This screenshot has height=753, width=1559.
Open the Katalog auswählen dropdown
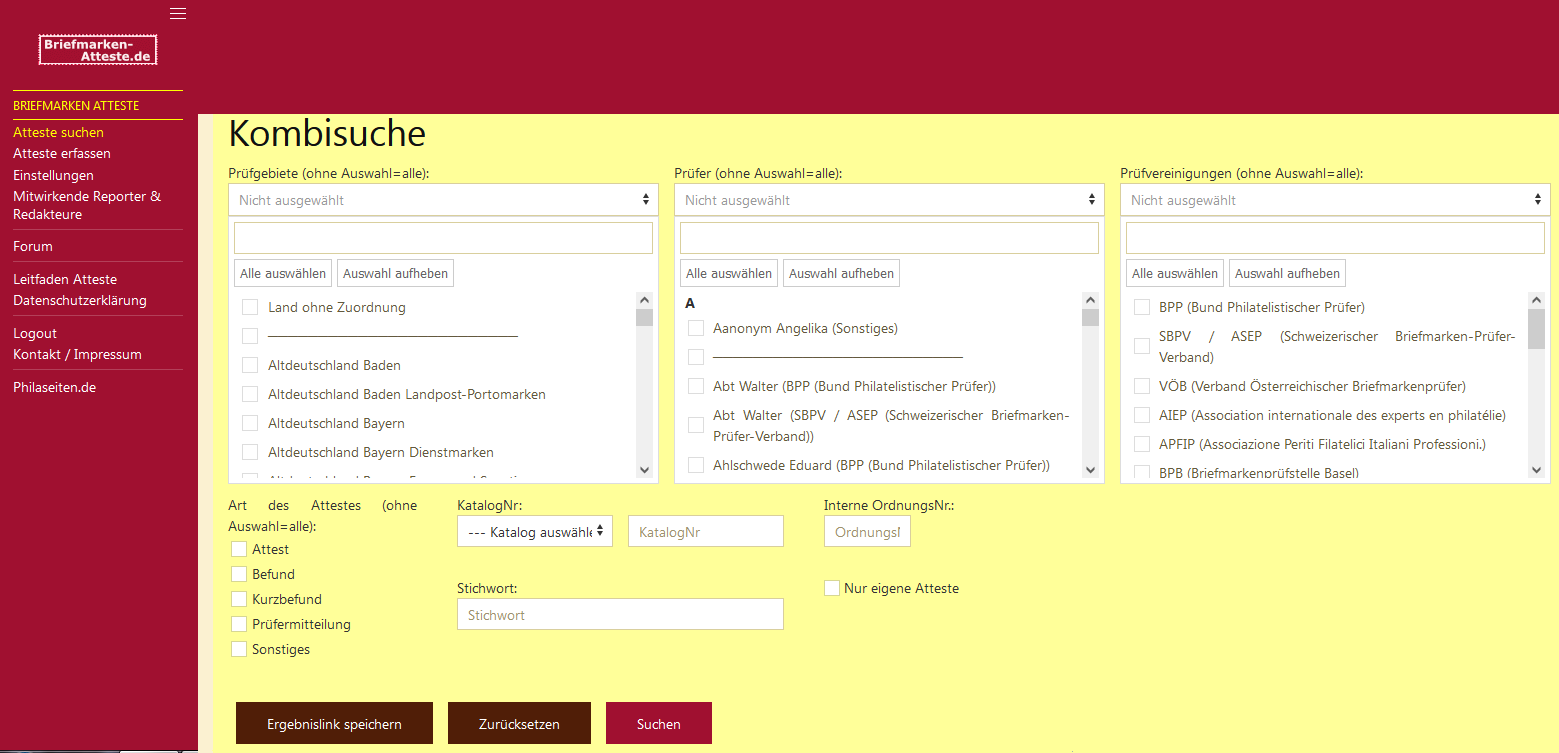pos(535,532)
